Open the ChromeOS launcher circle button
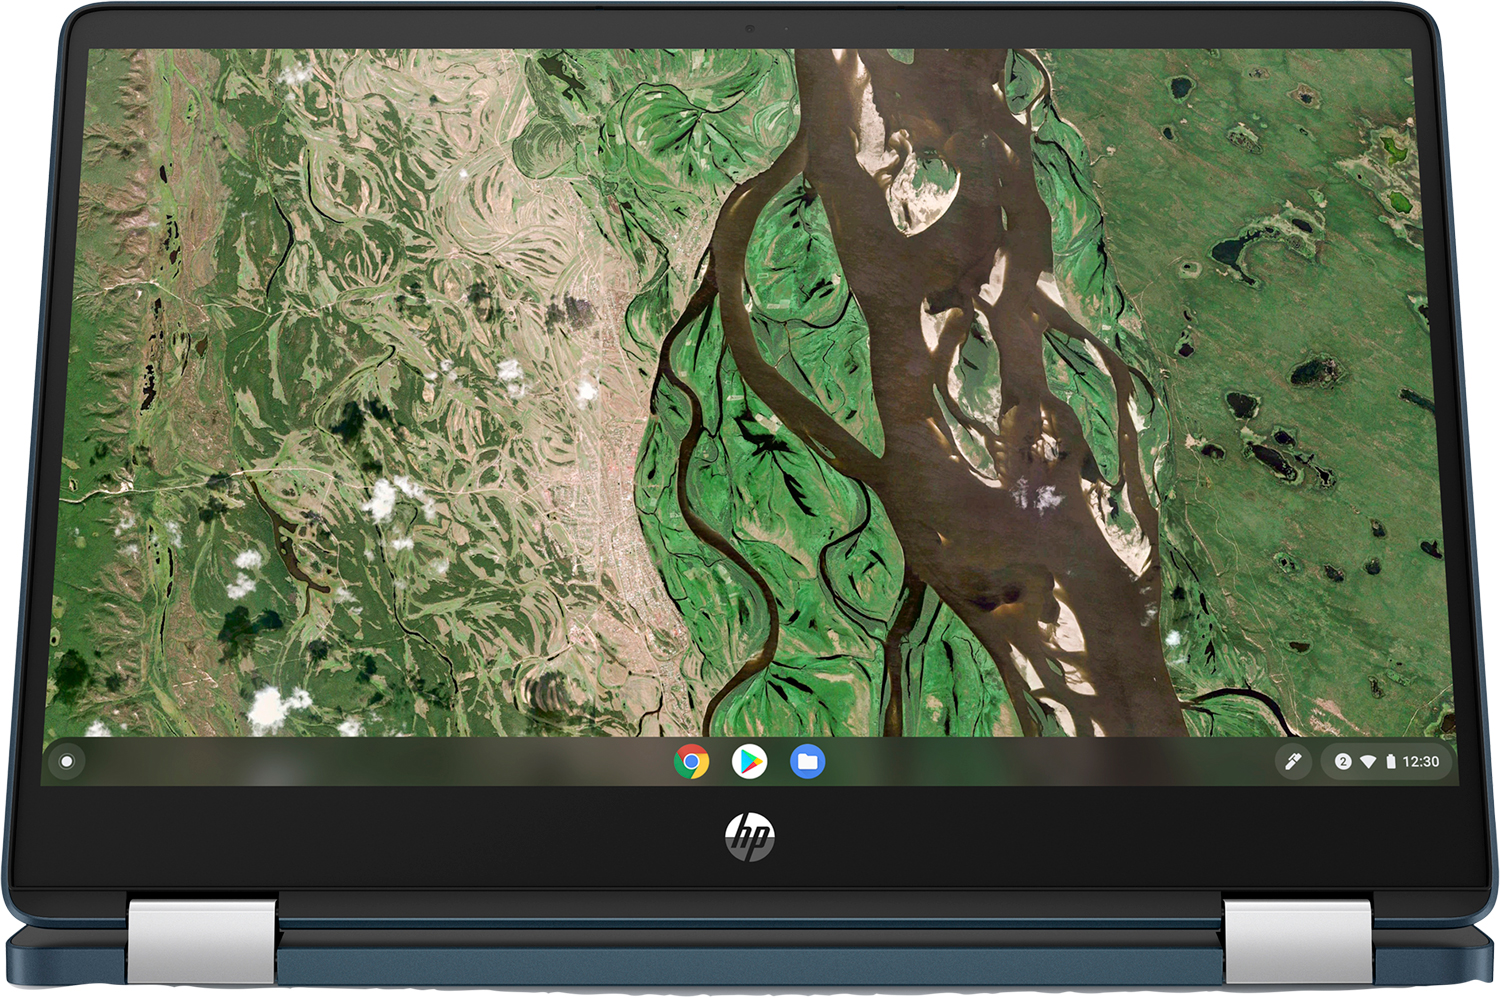 [x=67, y=762]
